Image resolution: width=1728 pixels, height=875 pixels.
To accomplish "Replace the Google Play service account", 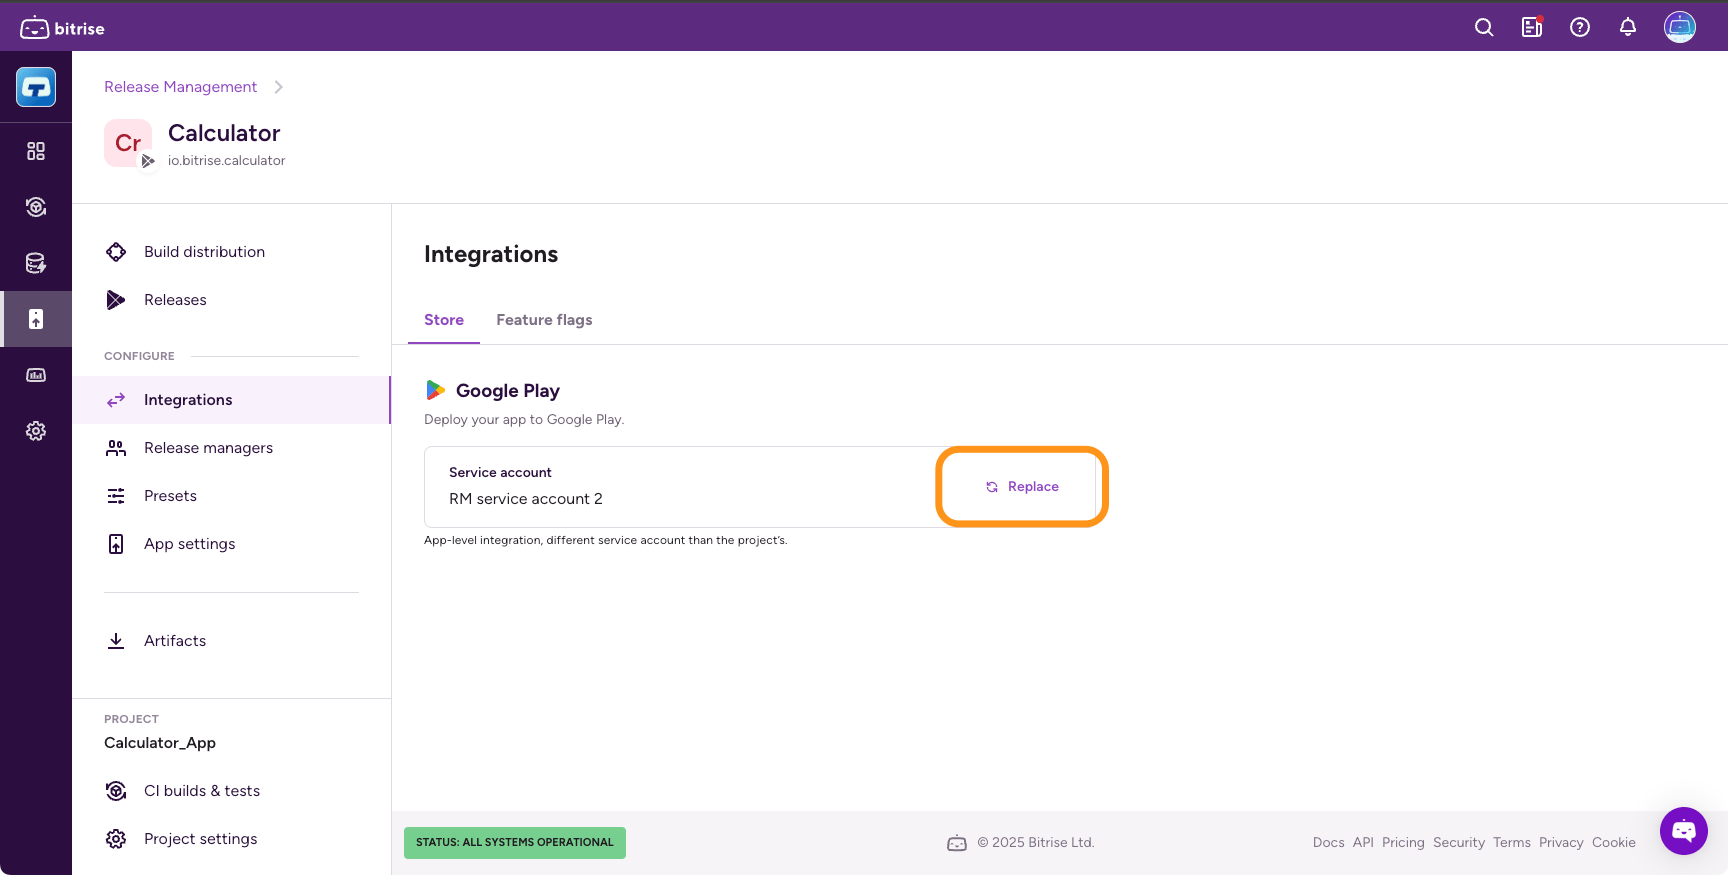I will click(1022, 487).
